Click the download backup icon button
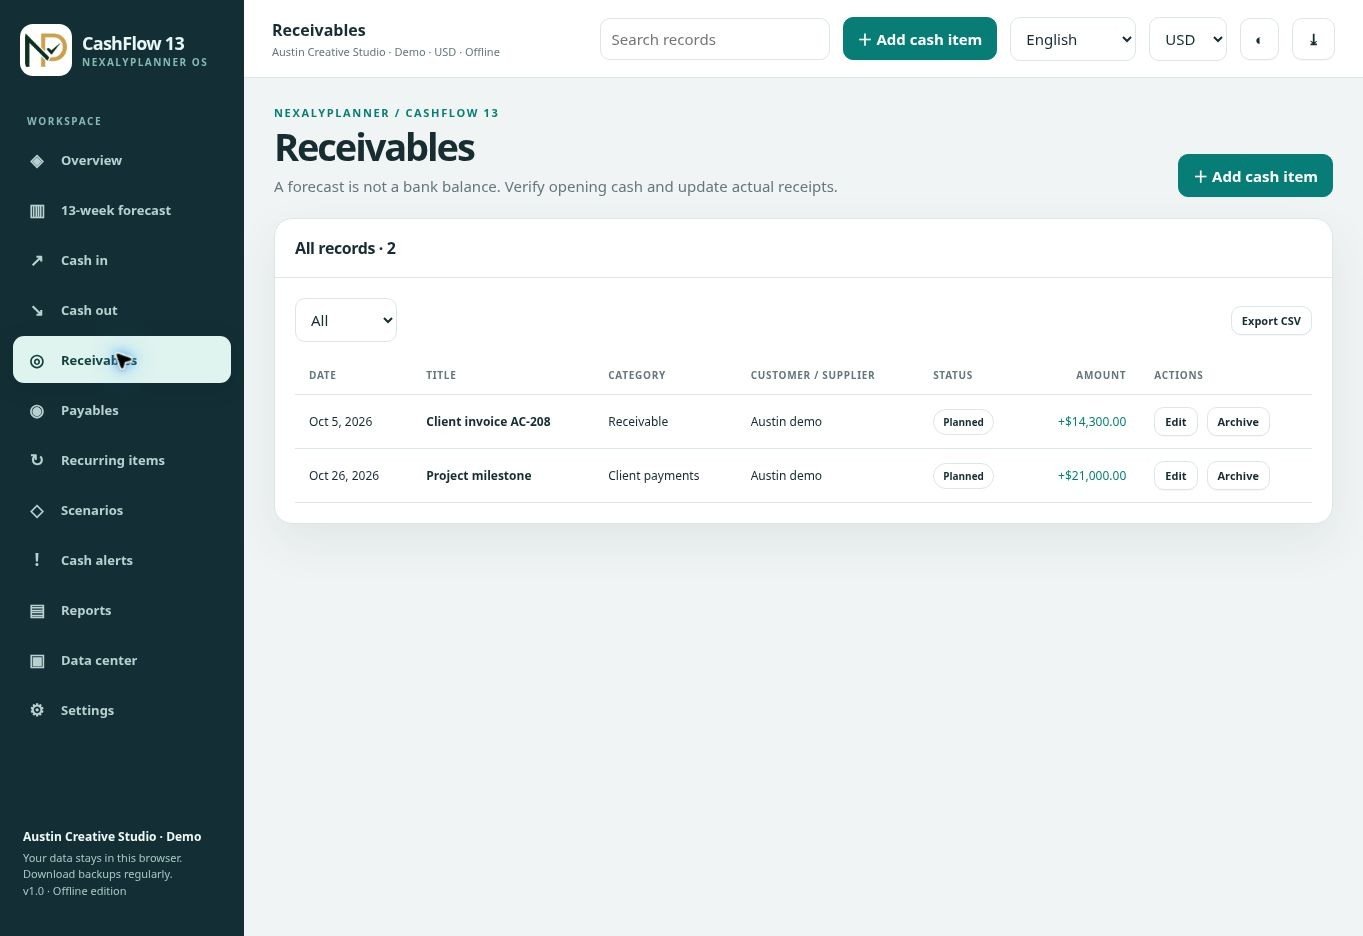This screenshot has height=936, width=1363. coord(1313,40)
